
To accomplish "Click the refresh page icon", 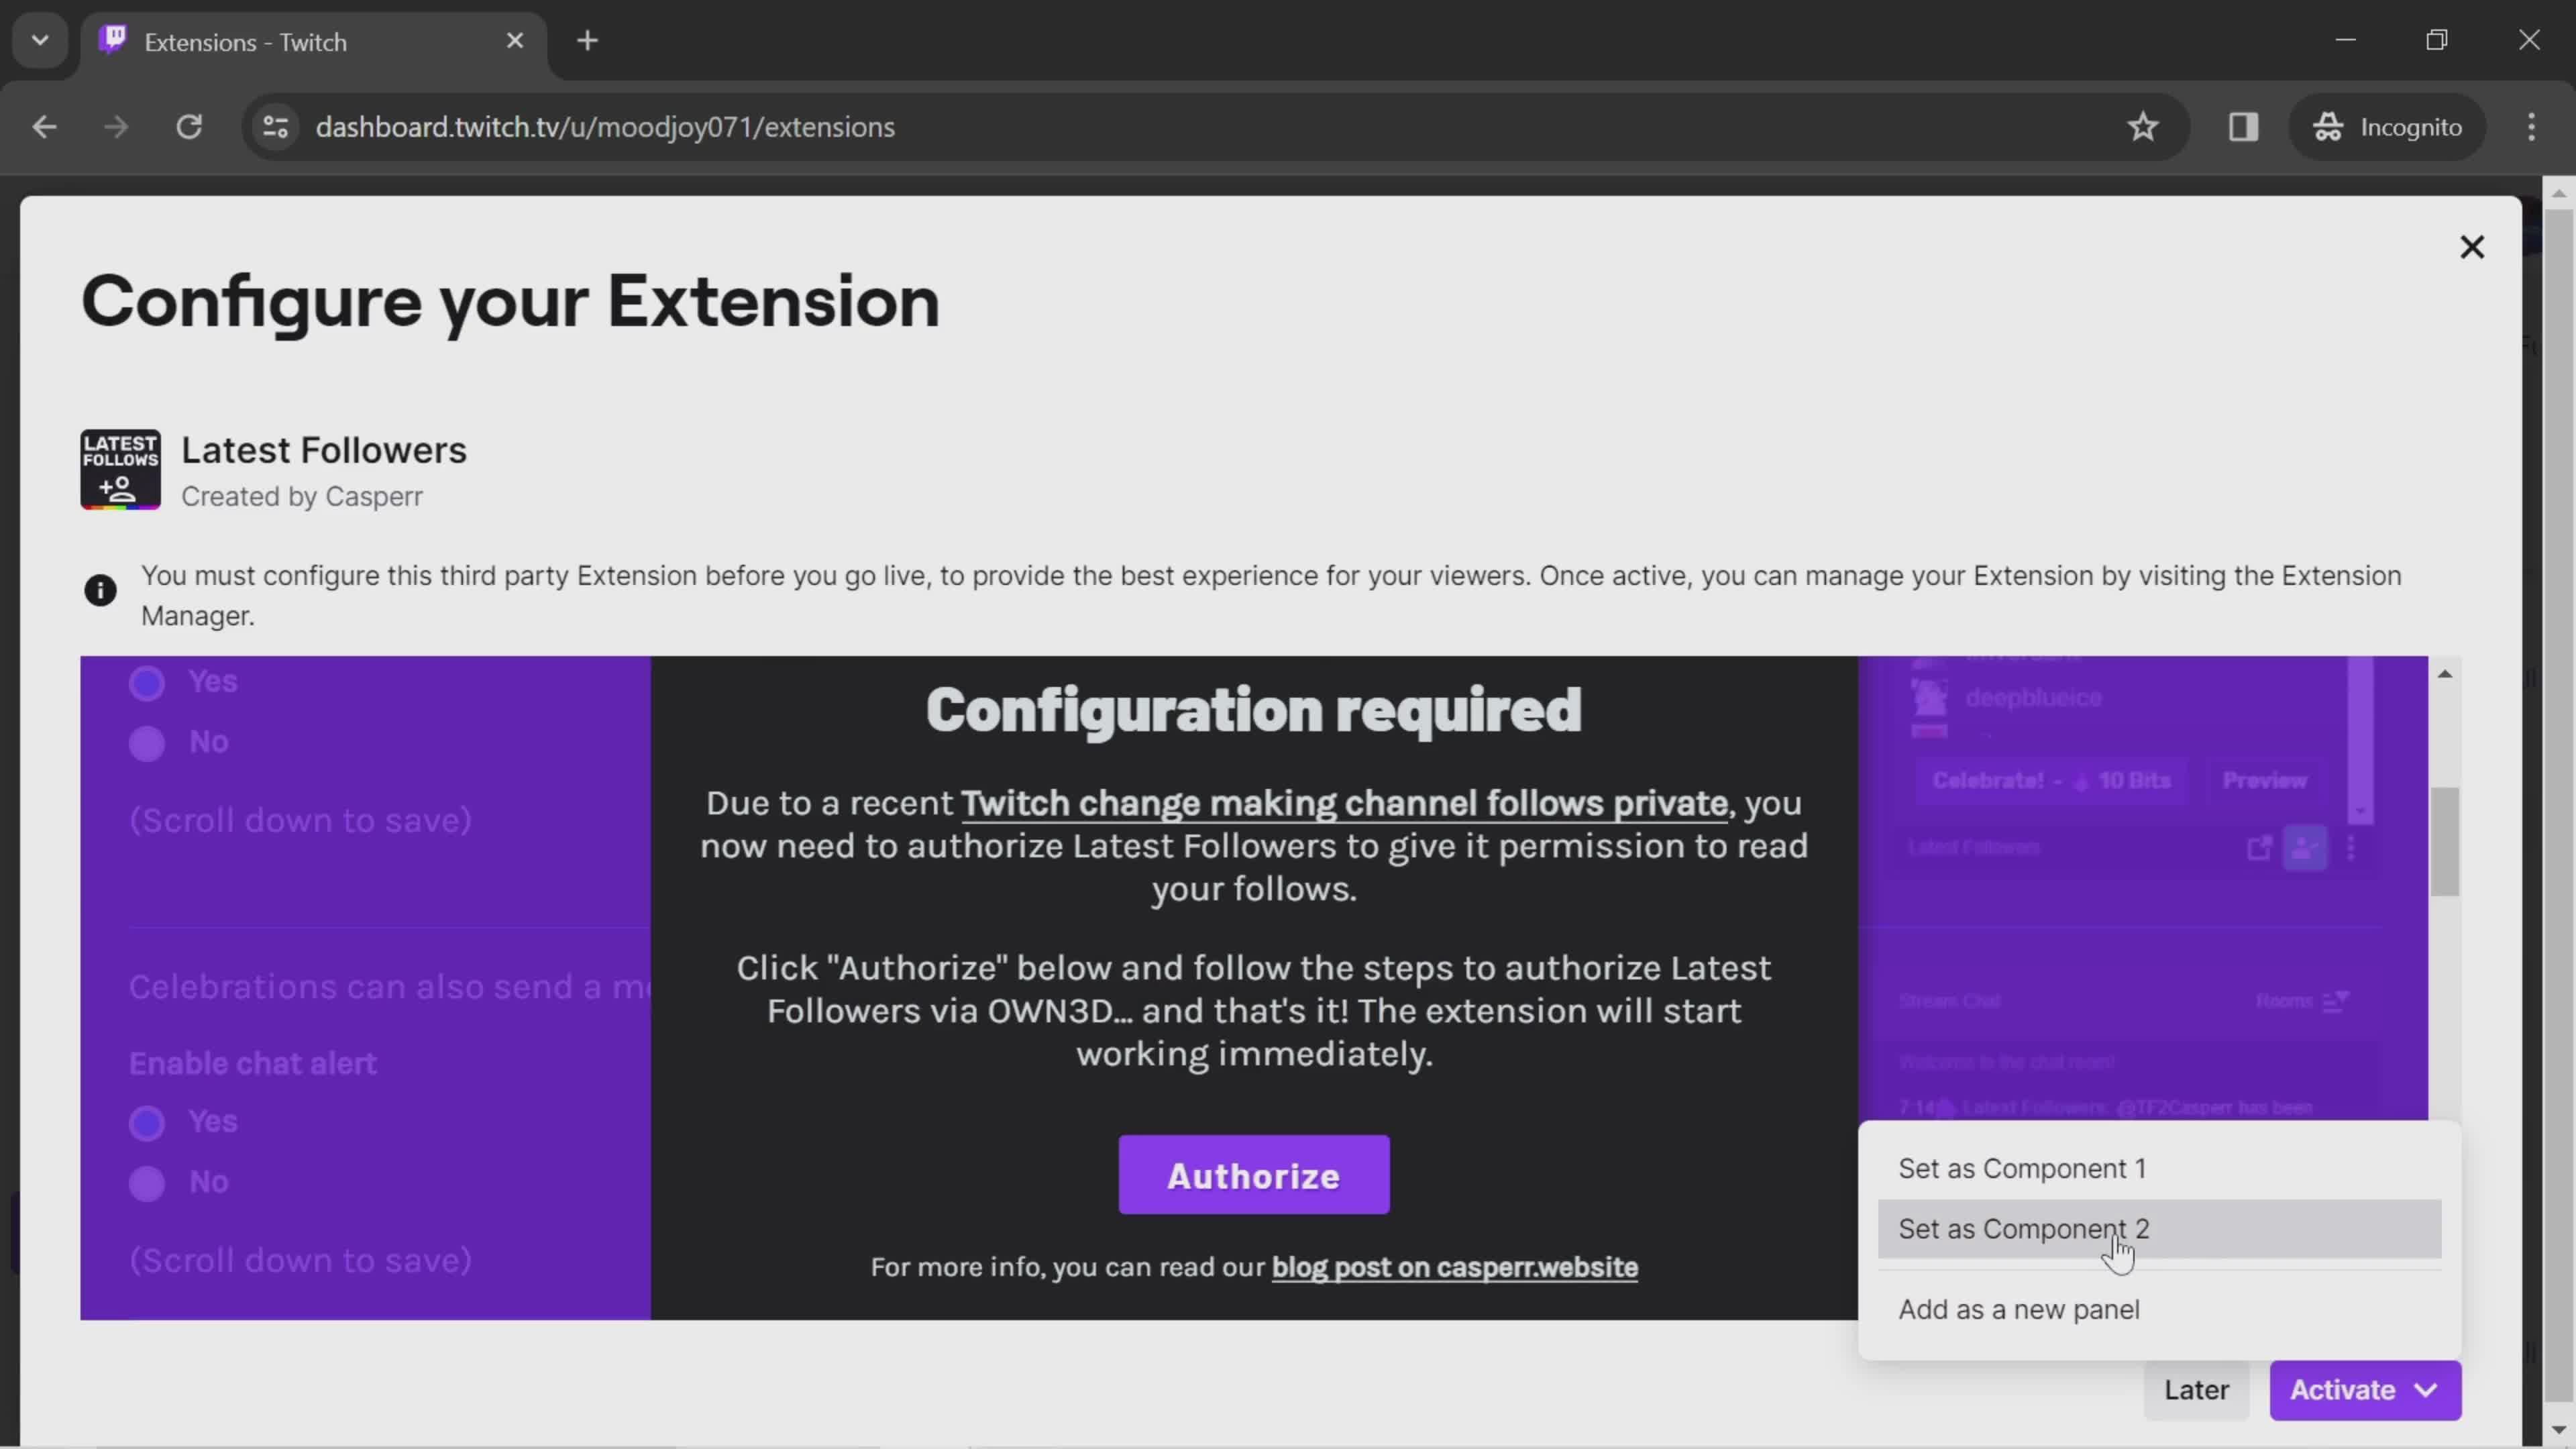I will pos(188,125).
